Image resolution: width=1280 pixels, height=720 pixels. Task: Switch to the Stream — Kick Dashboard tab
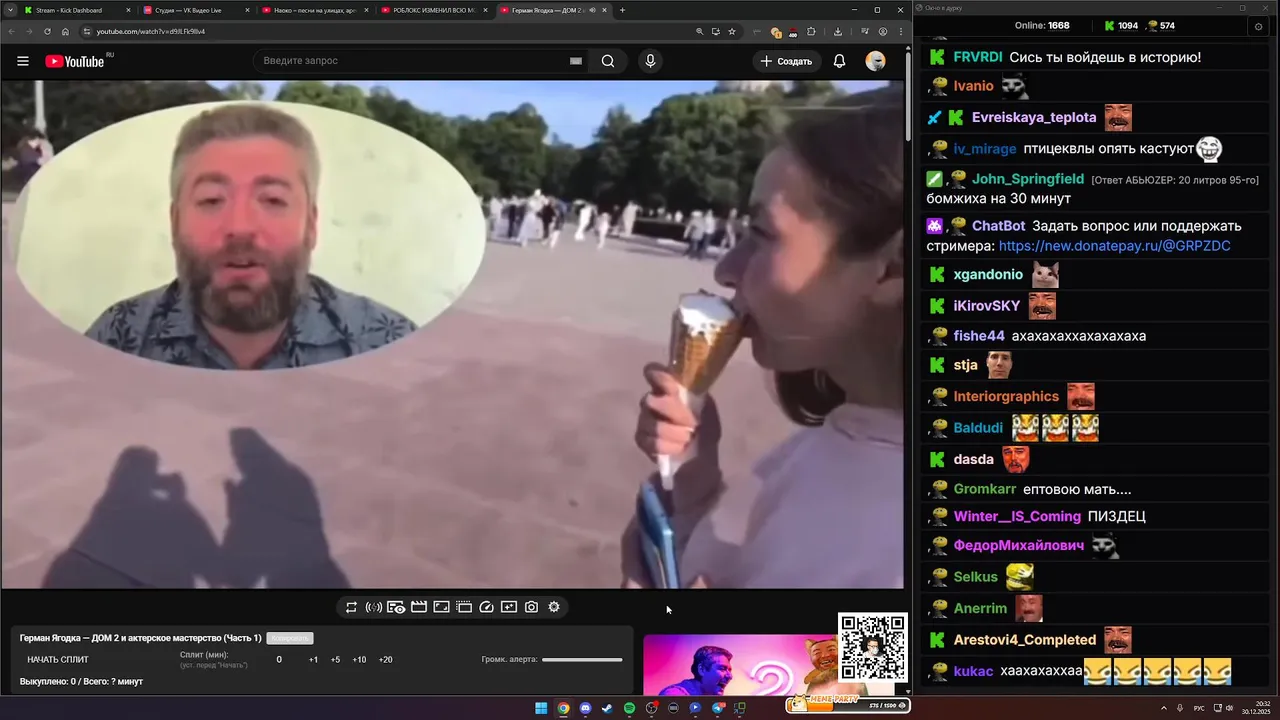pos(76,10)
